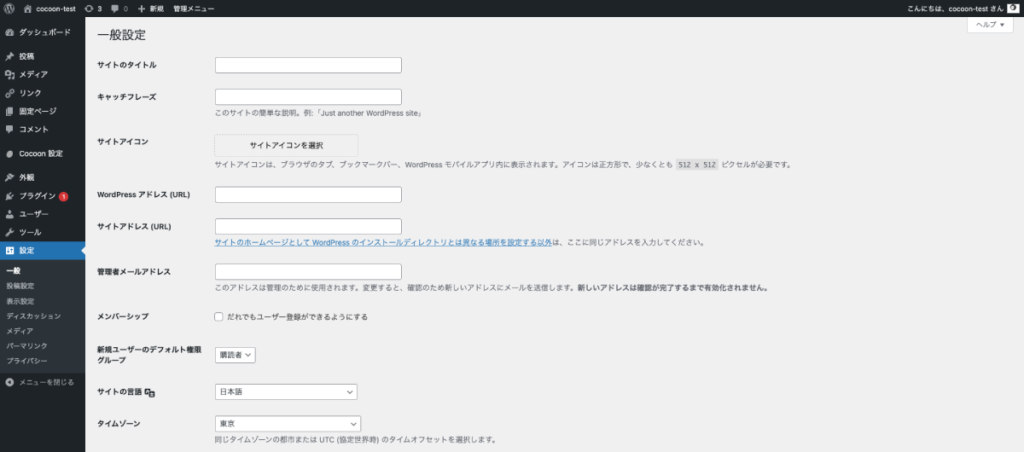Image resolution: width=1024 pixels, height=452 pixels.
Task: Open the site language dropdown
Action: tap(286, 392)
